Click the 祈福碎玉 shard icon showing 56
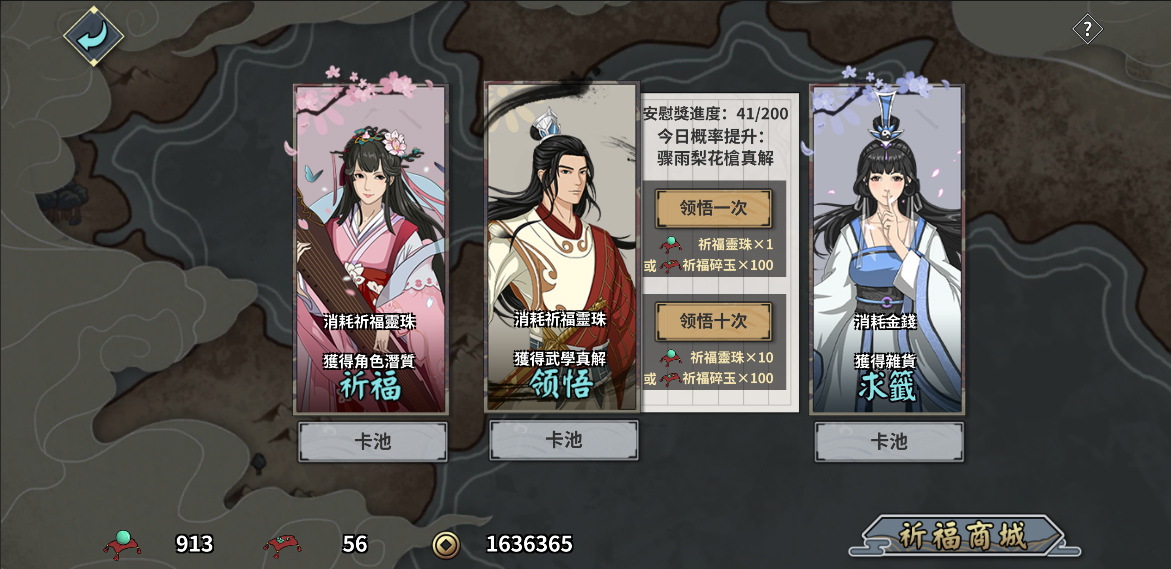The height and width of the screenshot is (569, 1171). tap(282, 545)
